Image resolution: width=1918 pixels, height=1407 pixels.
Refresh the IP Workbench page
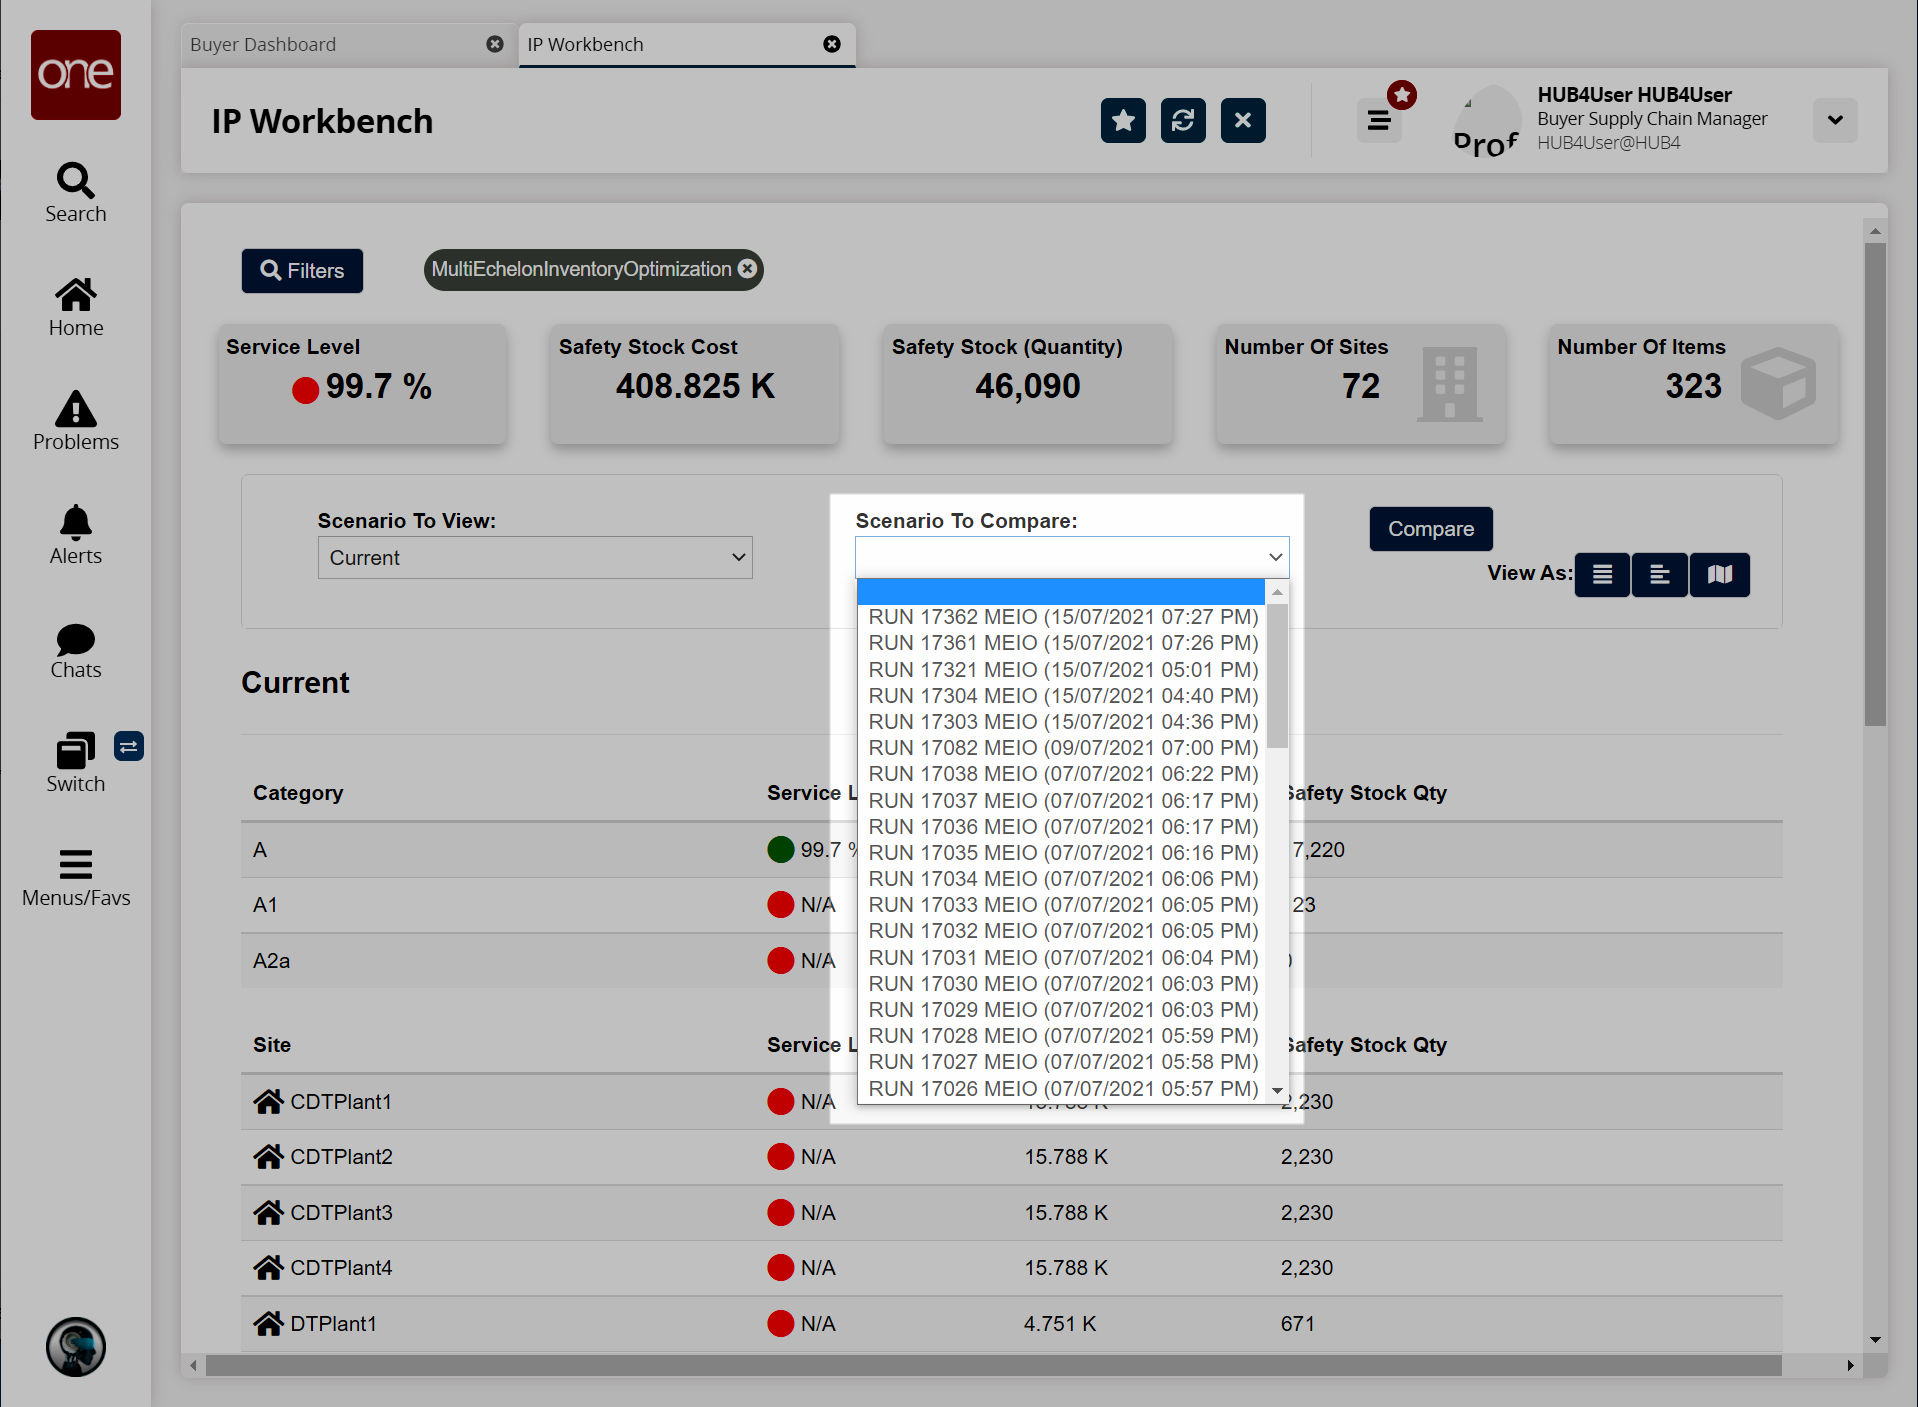point(1183,121)
